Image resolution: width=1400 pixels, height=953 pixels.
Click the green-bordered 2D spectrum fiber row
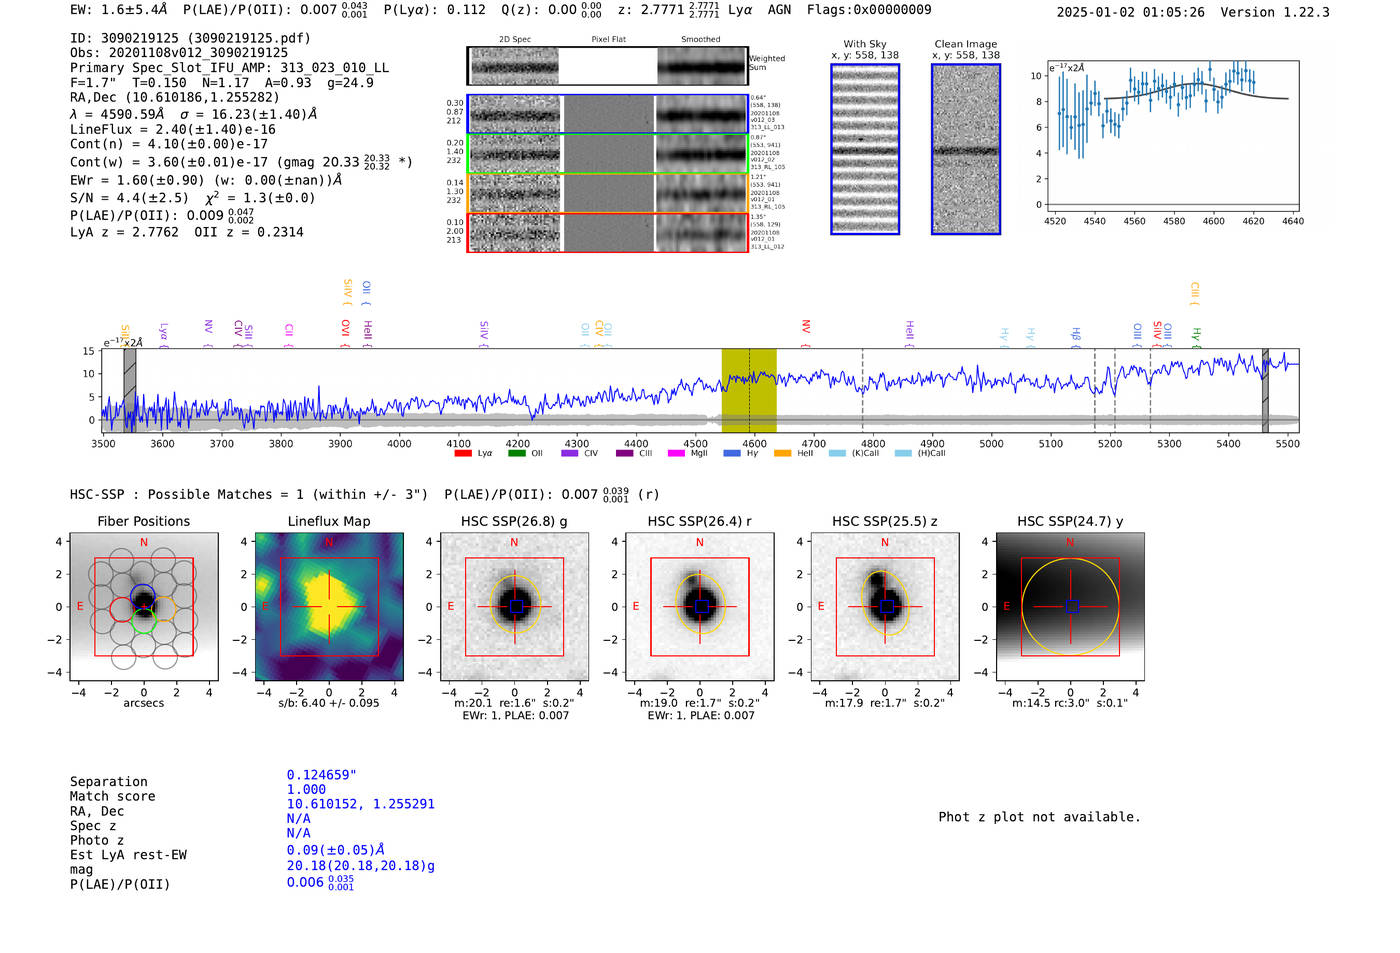pyautogui.click(x=607, y=154)
